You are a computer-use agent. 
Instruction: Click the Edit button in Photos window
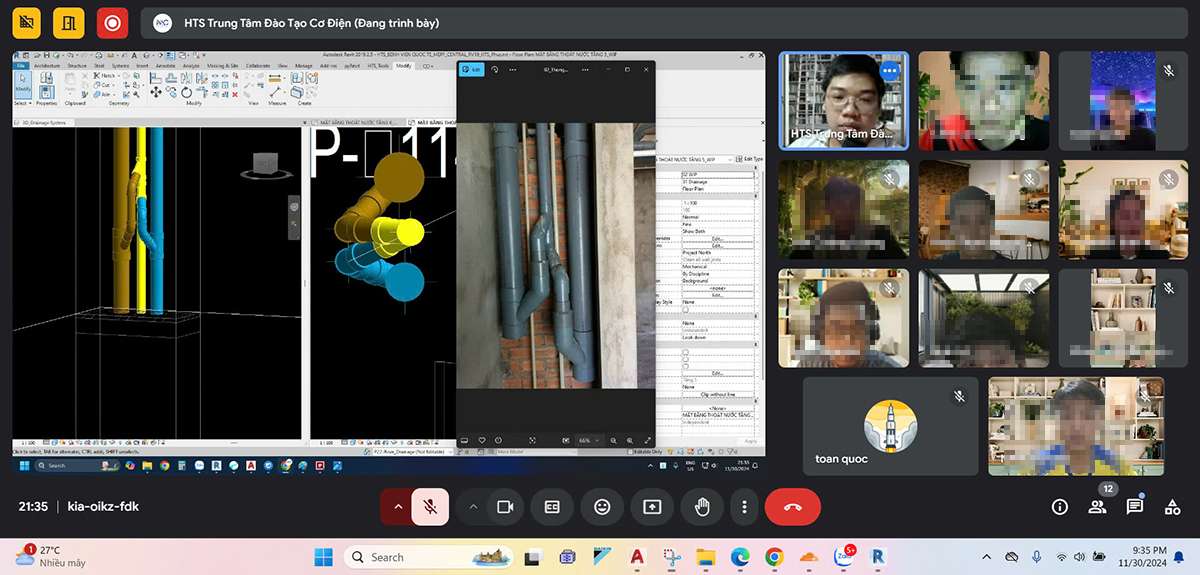(471, 69)
